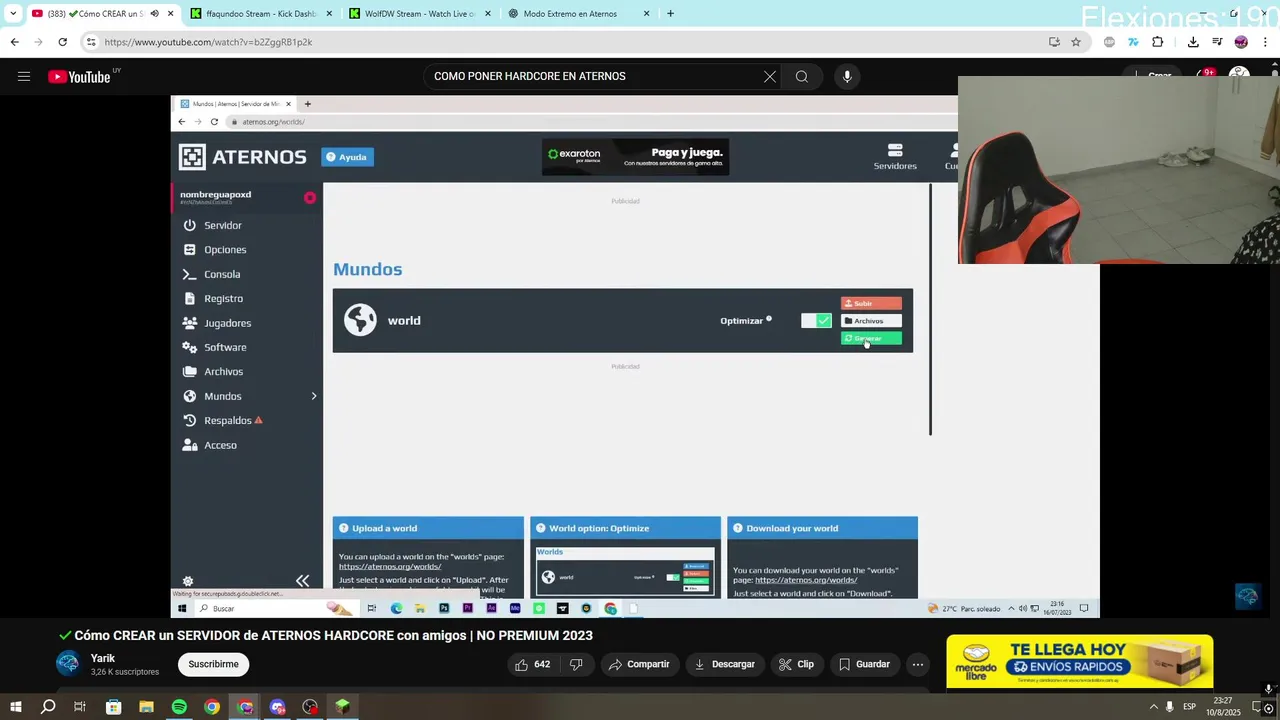Click the Mercado Libre ad banner
This screenshot has height=720, width=1280.
[x=1080, y=662]
